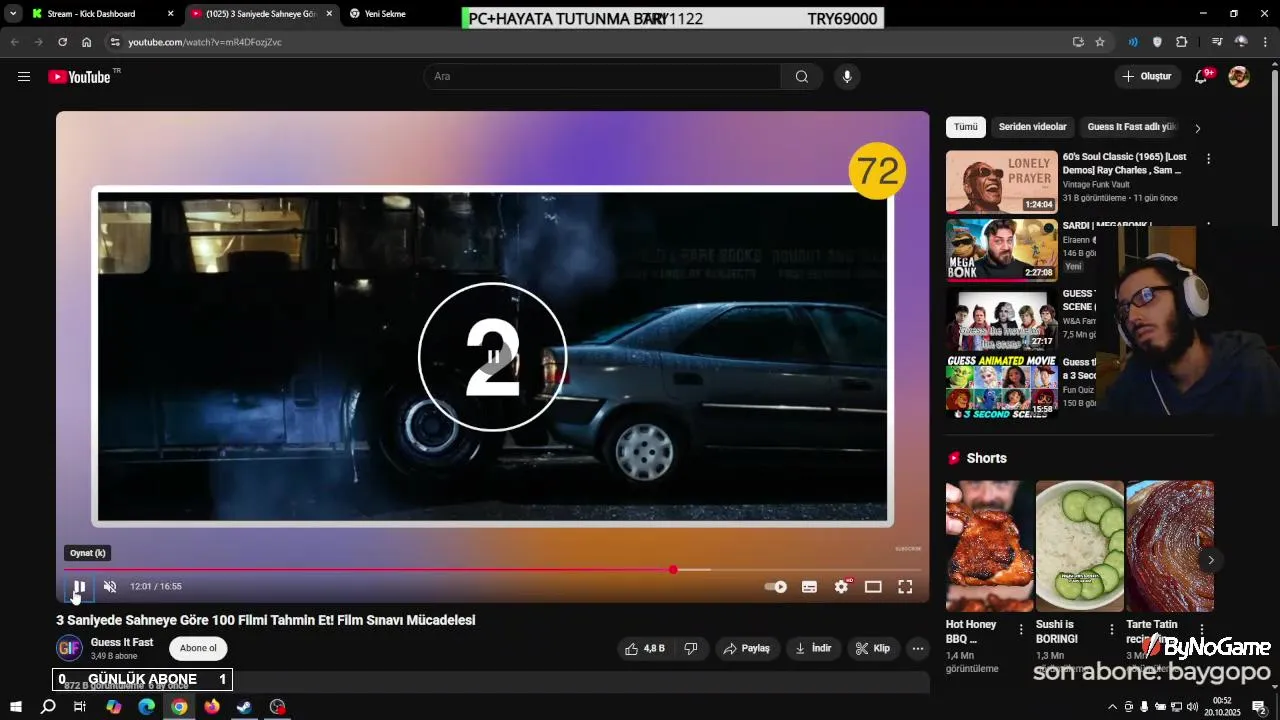Open the extensions puzzle icon
The width and height of the screenshot is (1280, 720).
click(x=1182, y=42)
